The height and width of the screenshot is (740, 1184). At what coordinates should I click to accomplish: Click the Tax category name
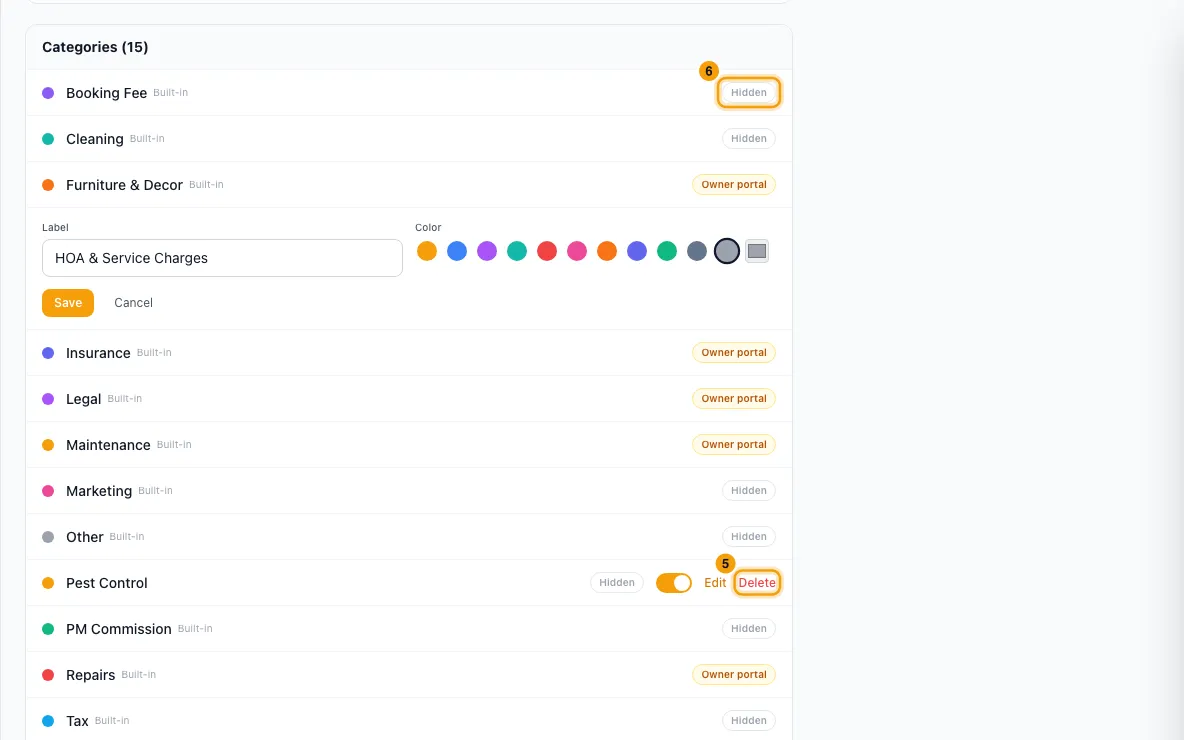click(77, 722)
